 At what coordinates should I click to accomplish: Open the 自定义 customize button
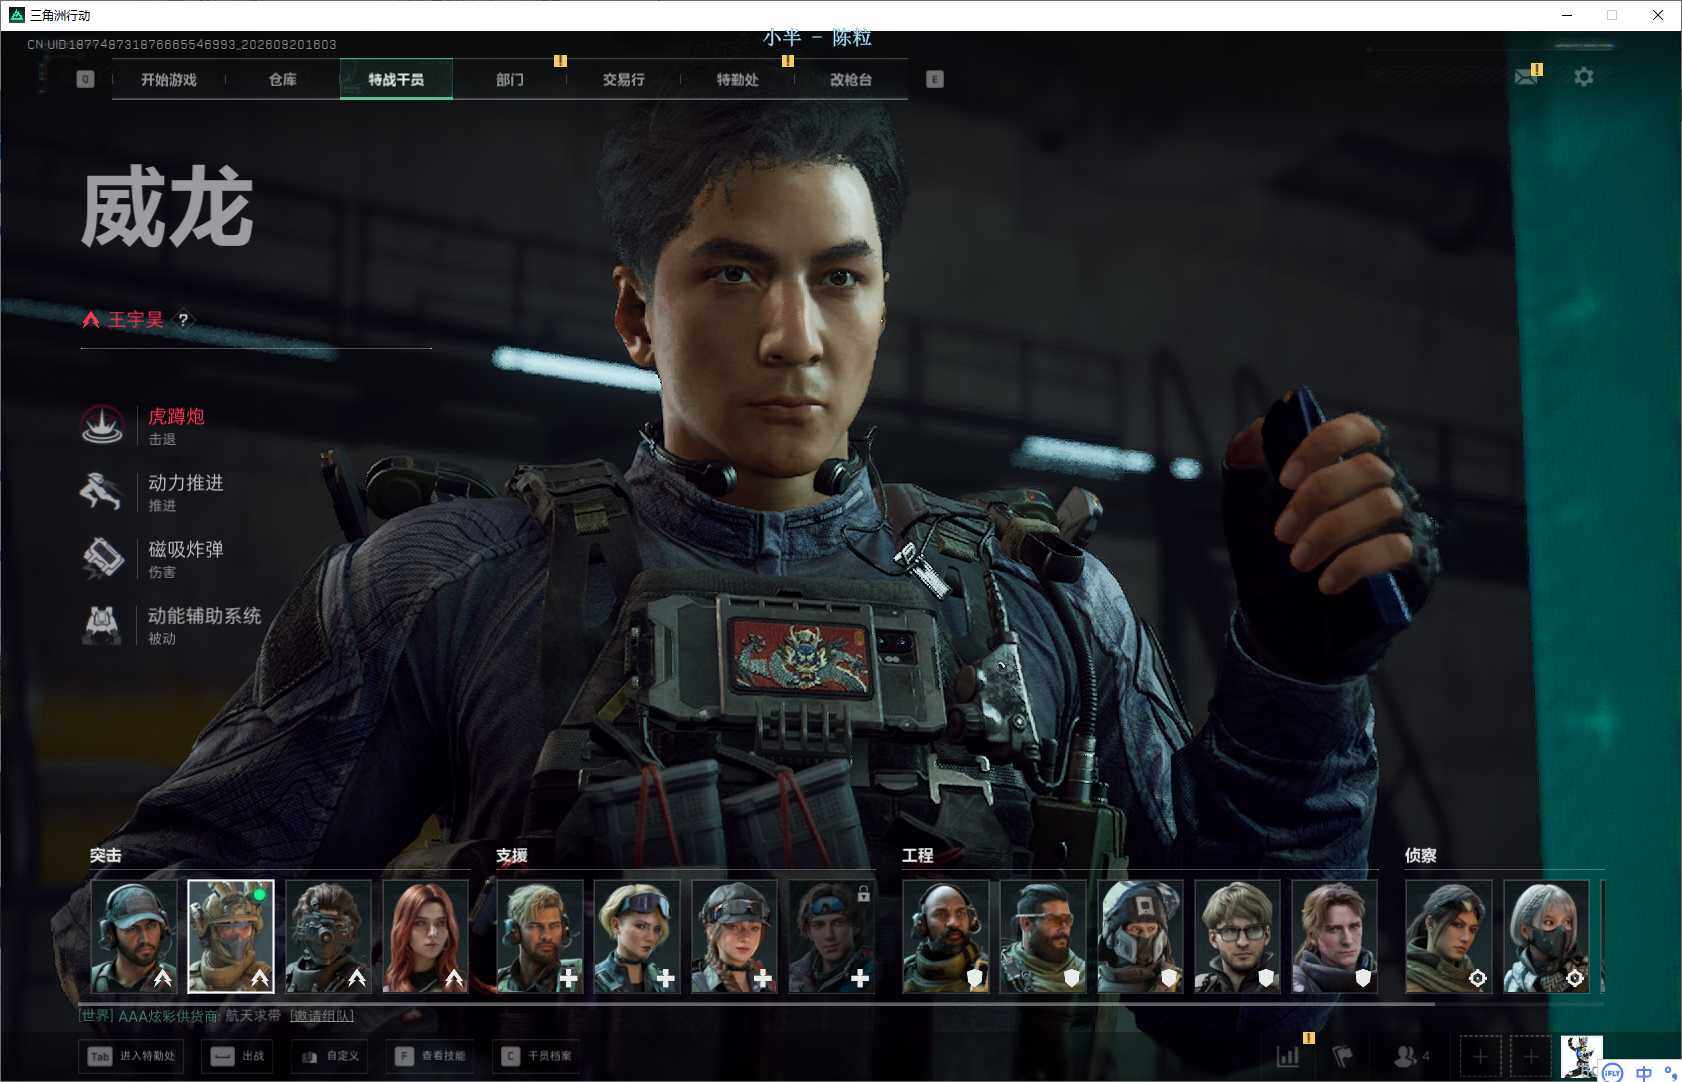(330, 1056)
